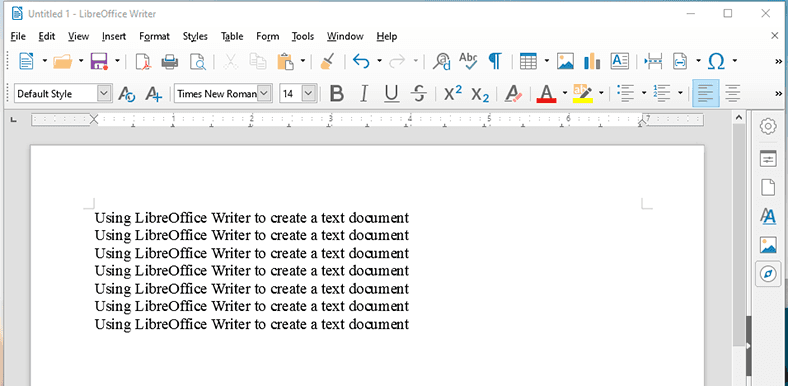
Task: Expand the Open recent files arrow
Action: [81, 61]
